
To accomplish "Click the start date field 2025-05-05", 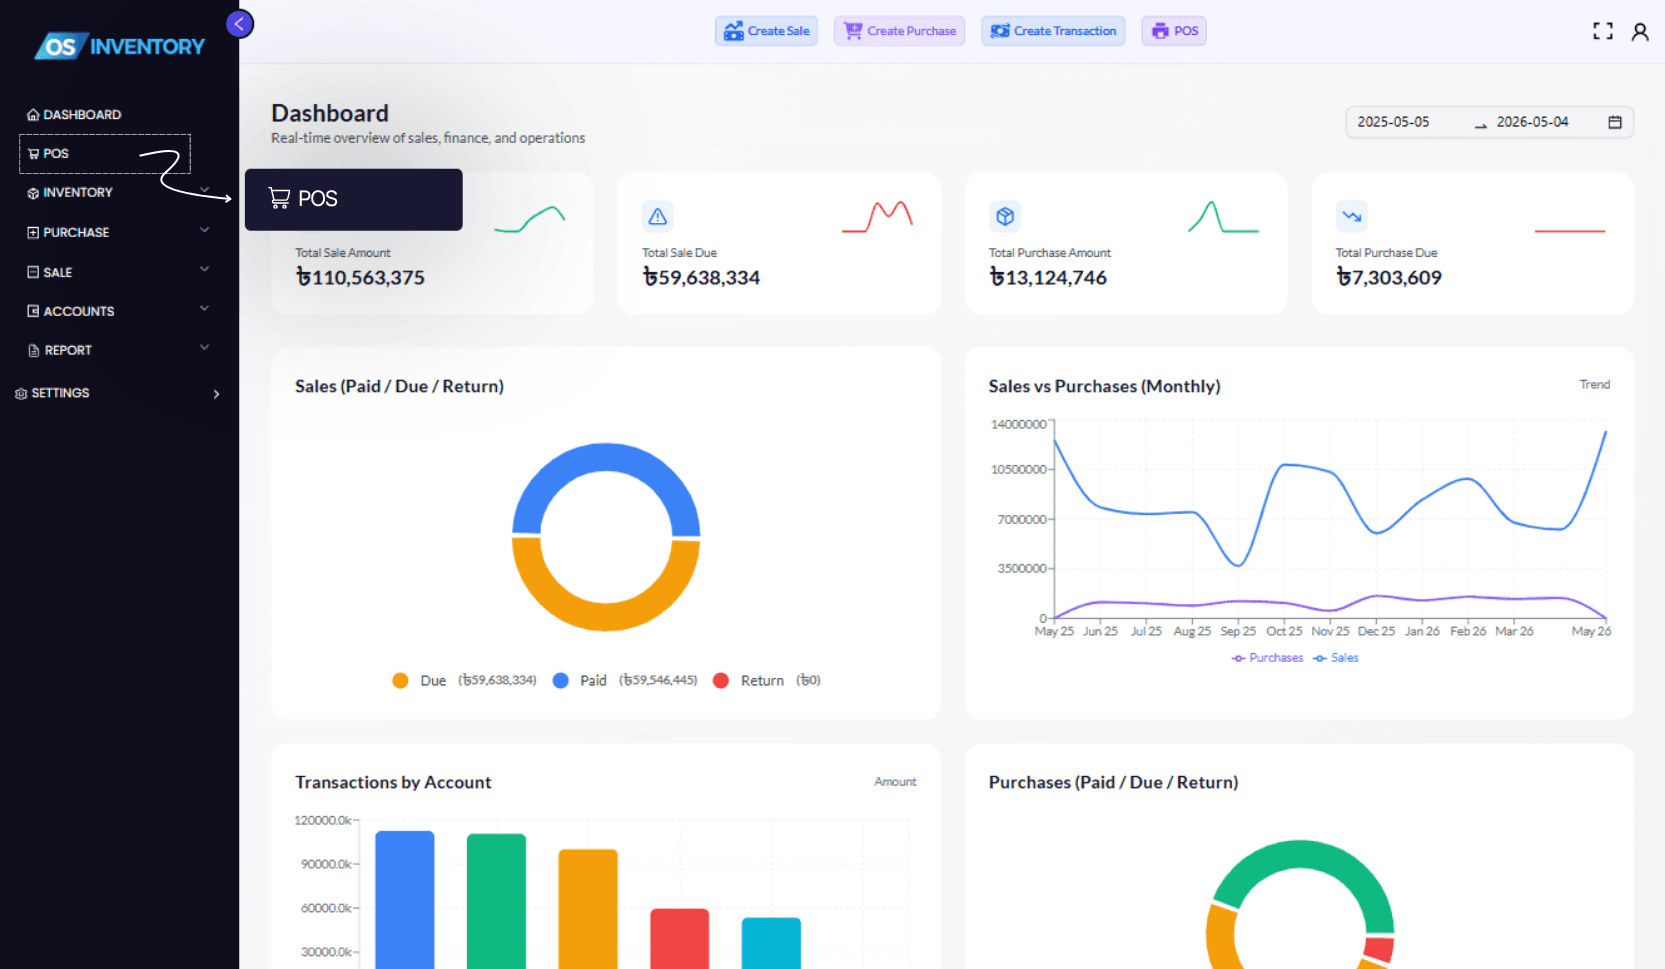I will (x=1393, y=122).
